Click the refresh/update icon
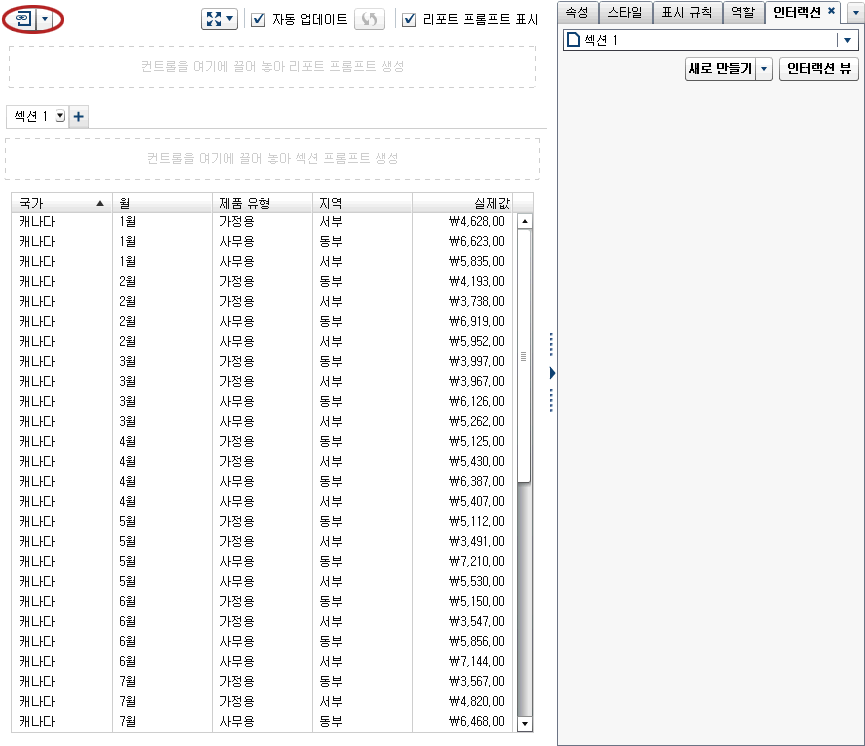The height and width of the screenshot is (746, 865). [369, 19]
